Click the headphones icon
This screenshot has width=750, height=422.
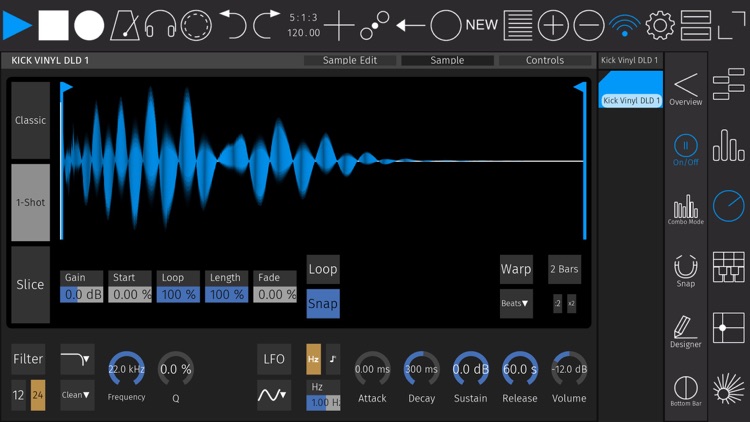click(x=160, y=25)
